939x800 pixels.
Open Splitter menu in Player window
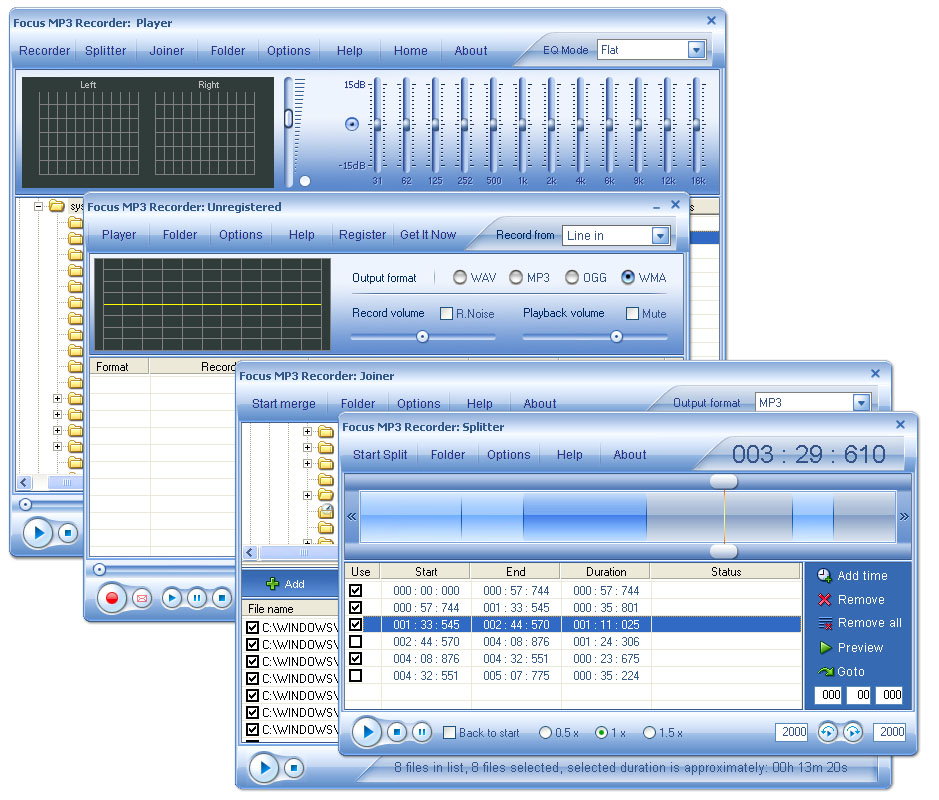pos(105,51)
